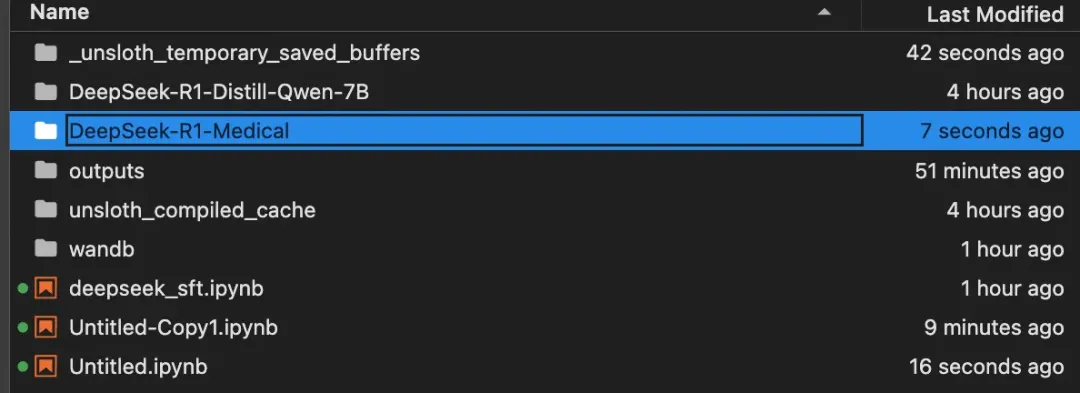Click the _unsloth_temporary_saved_buffers folder icon
The image size is (1080, 393).
tap(45, 52)
